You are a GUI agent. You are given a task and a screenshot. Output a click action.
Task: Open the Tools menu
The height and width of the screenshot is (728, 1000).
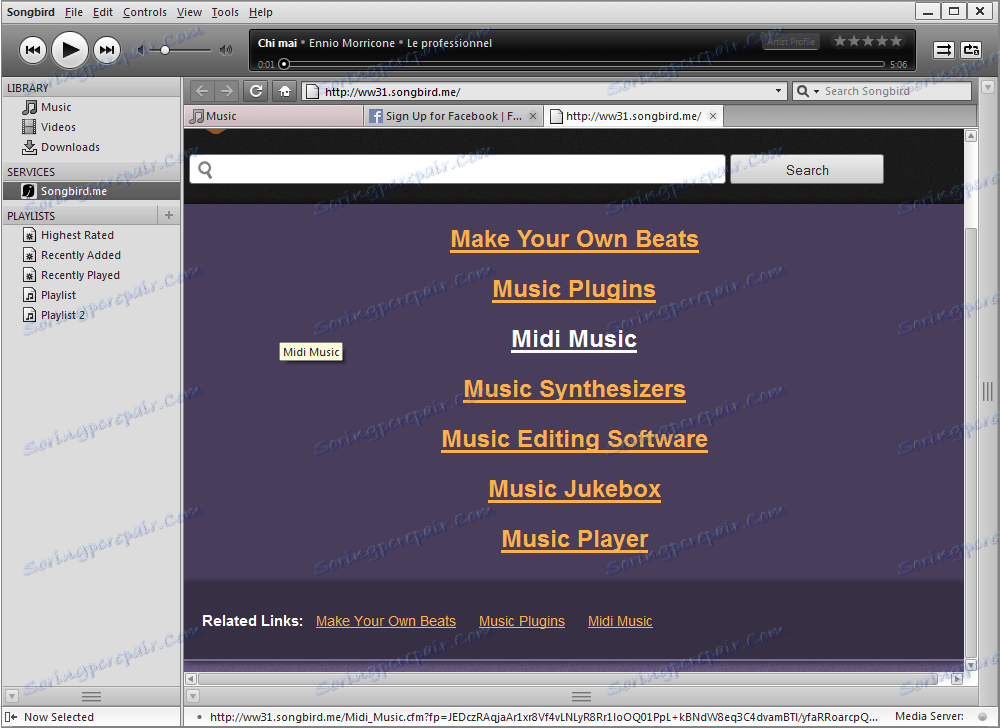click(224, 12)
